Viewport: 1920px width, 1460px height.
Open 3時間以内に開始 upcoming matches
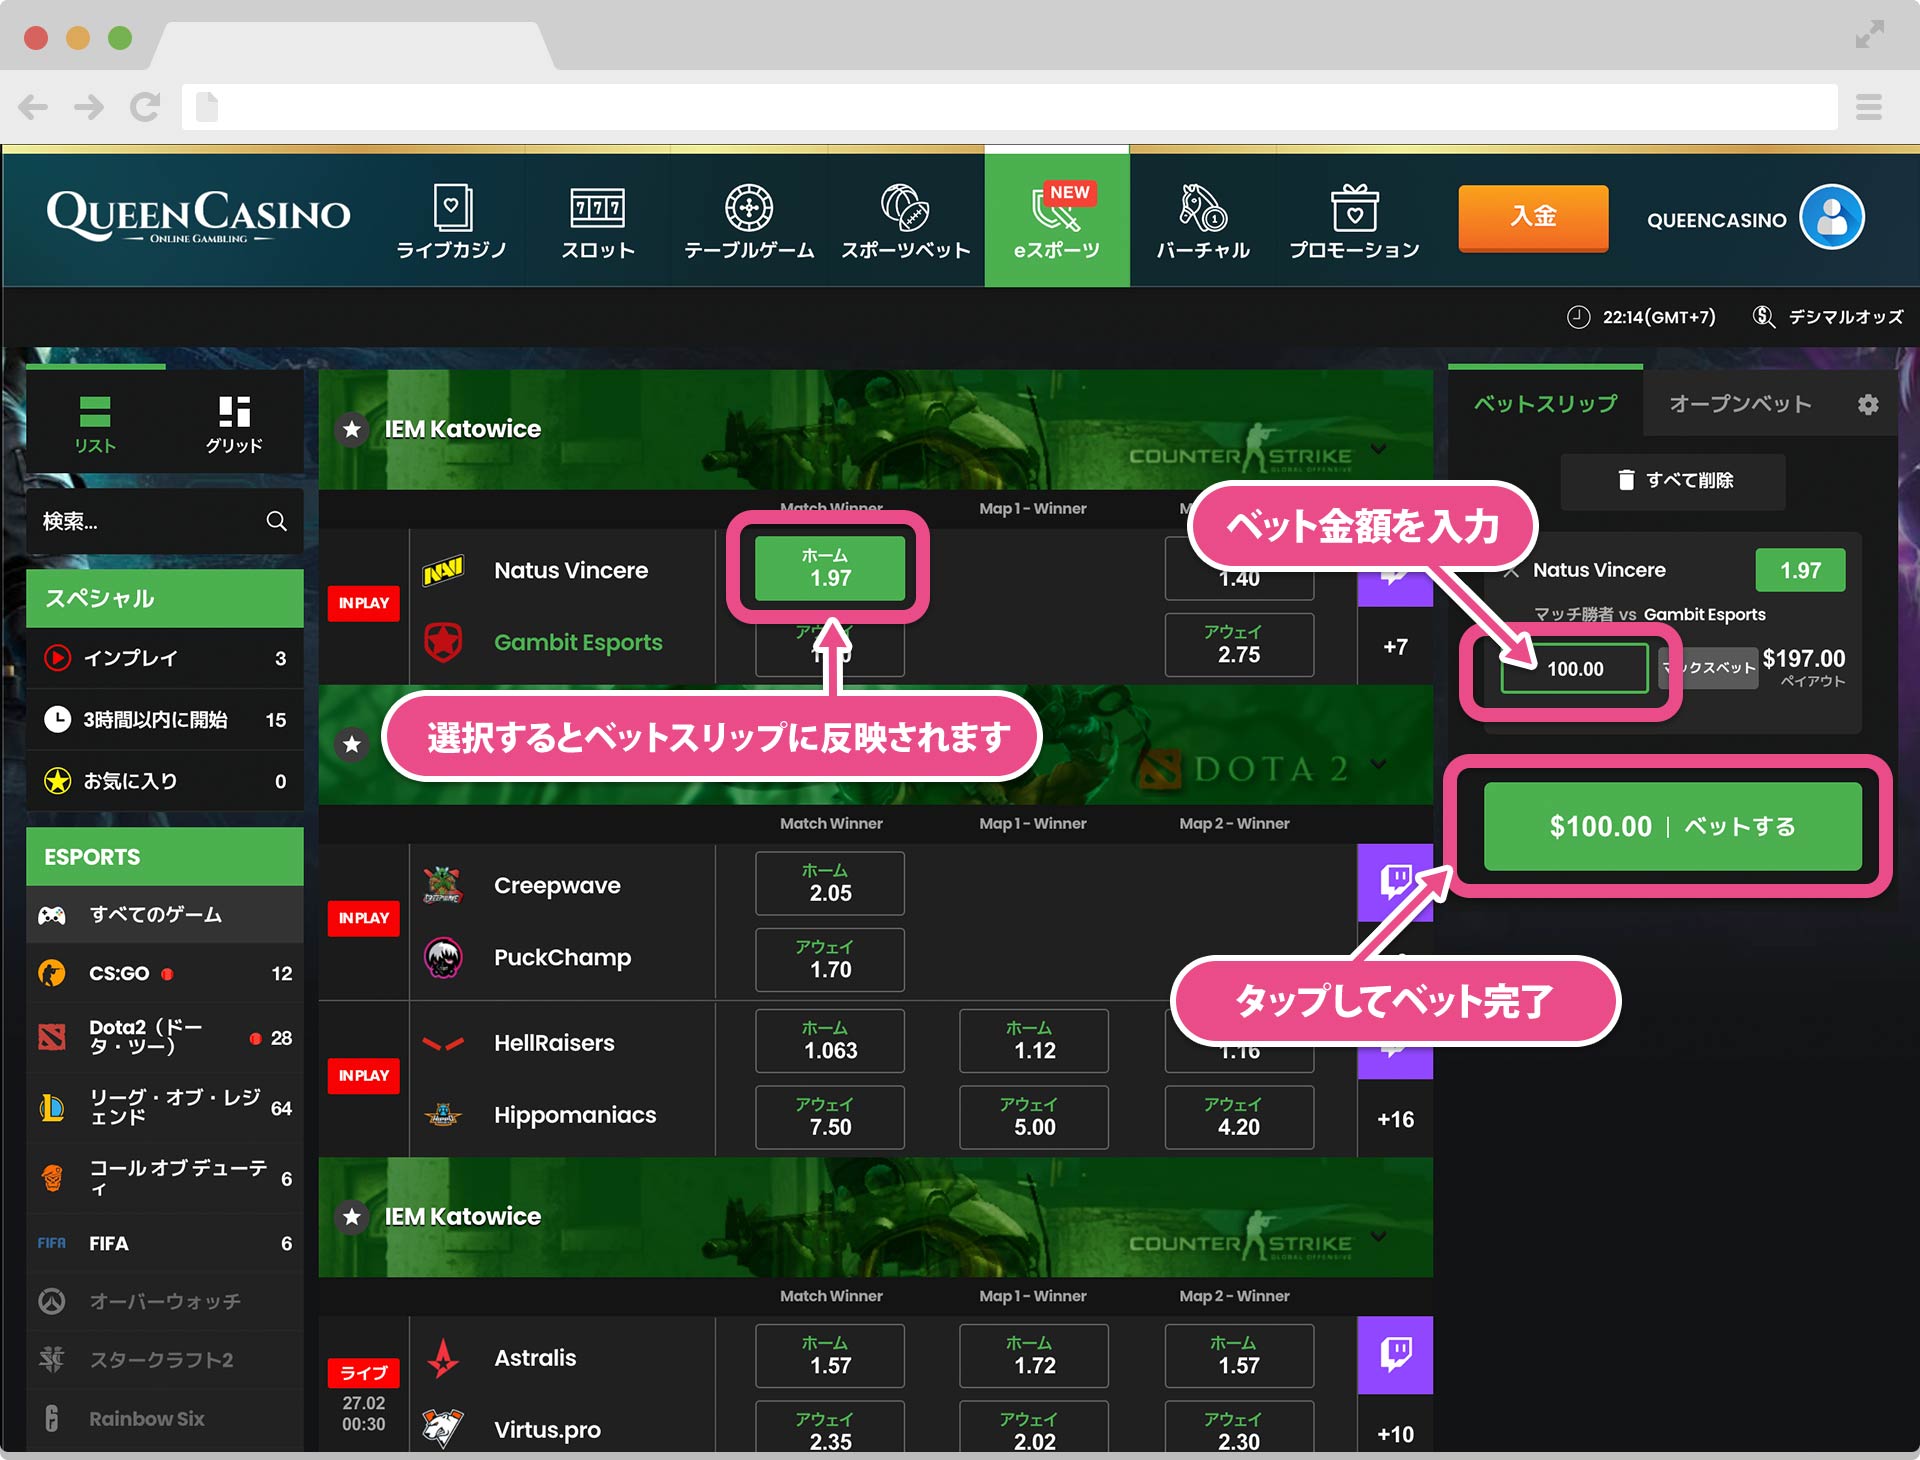point(165,719)
